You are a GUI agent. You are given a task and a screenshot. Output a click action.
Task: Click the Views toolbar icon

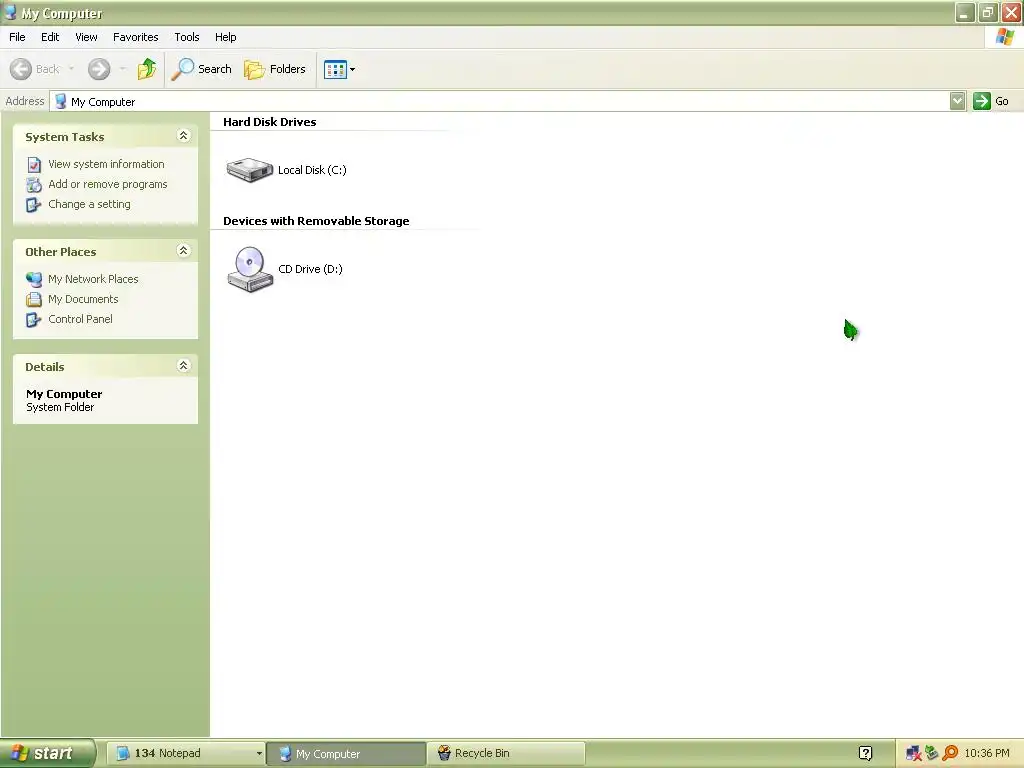[336, 69]
